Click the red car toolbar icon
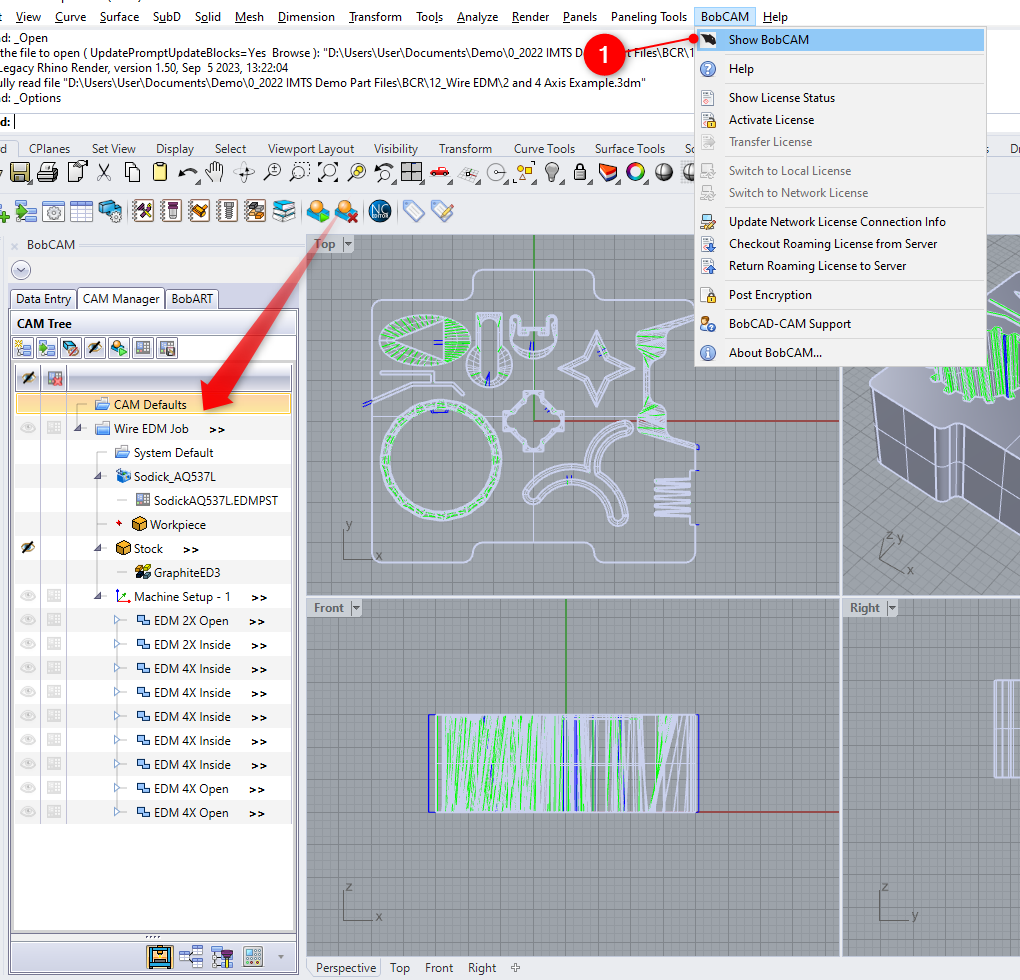 (x=440, y=172)
